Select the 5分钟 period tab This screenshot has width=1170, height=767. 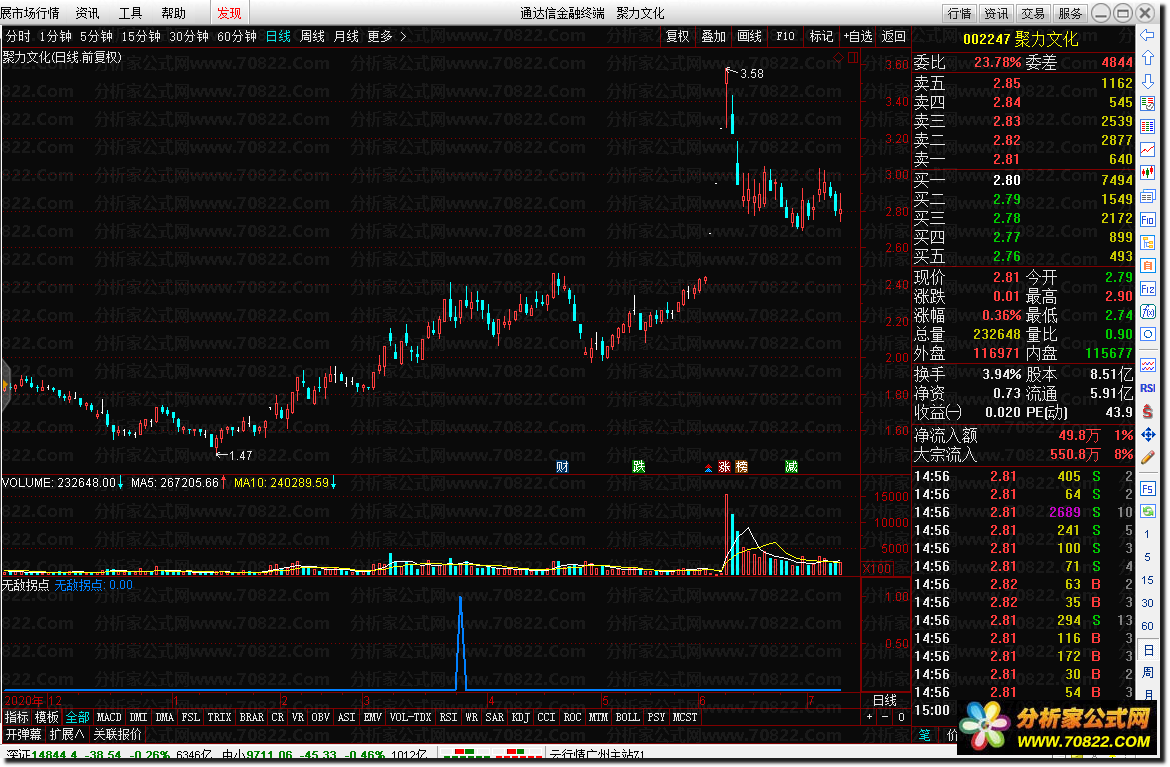pos(96,36)
